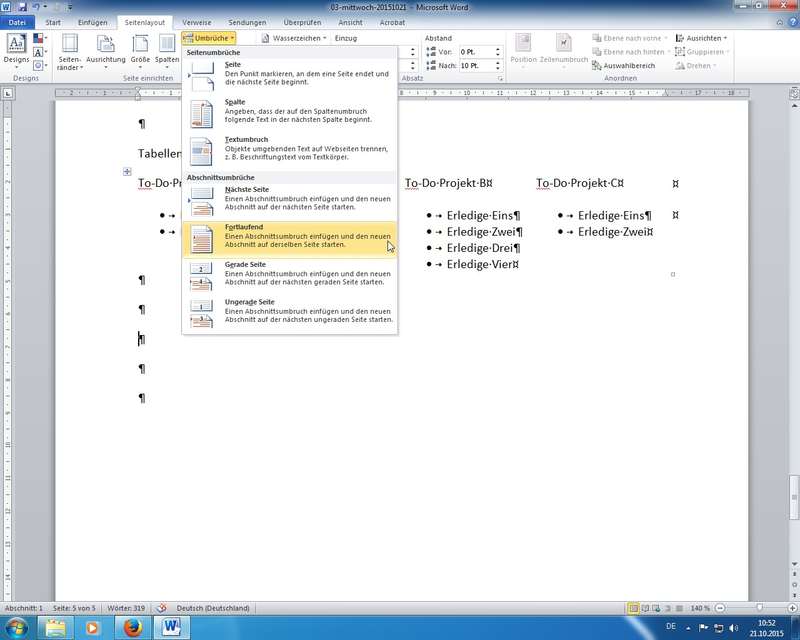This screenshot has width=800, height=640.
Task: Click the Zeilenumbruch wrap text button
Action: (564, 50)
